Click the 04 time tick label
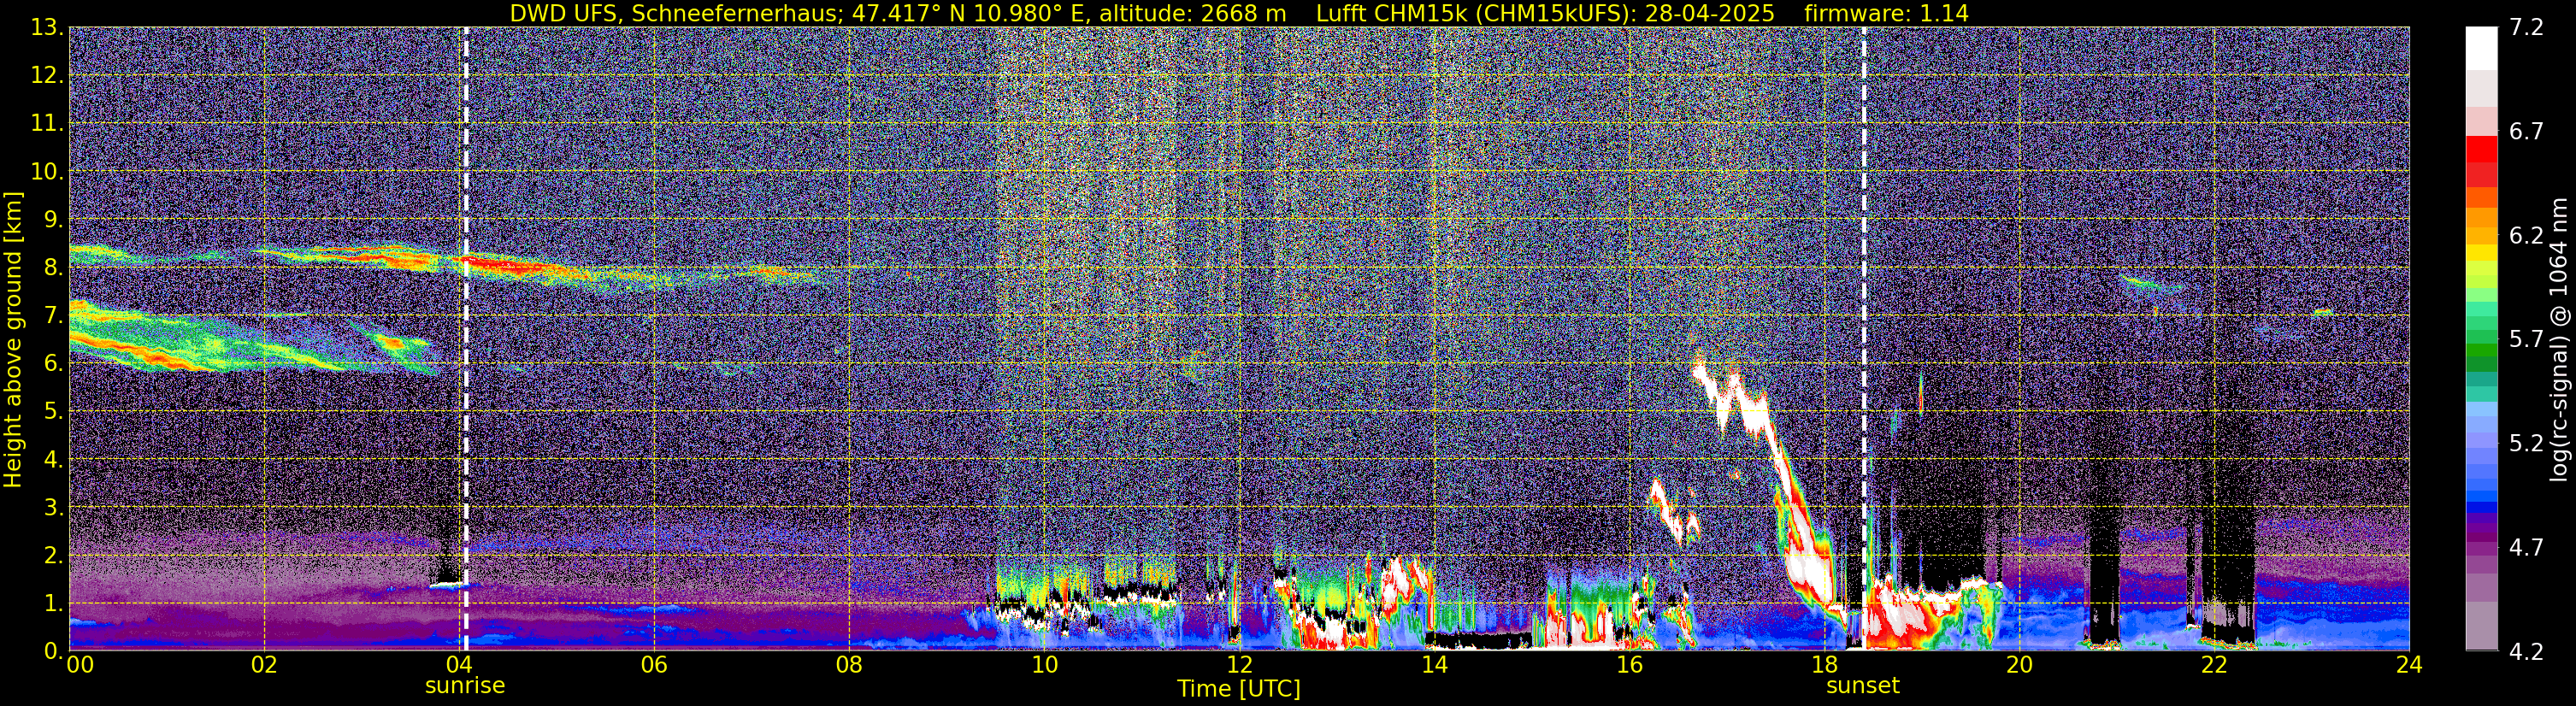This screenshot has height=706, width=2576. pyautogui.click(x=459, y=664)
